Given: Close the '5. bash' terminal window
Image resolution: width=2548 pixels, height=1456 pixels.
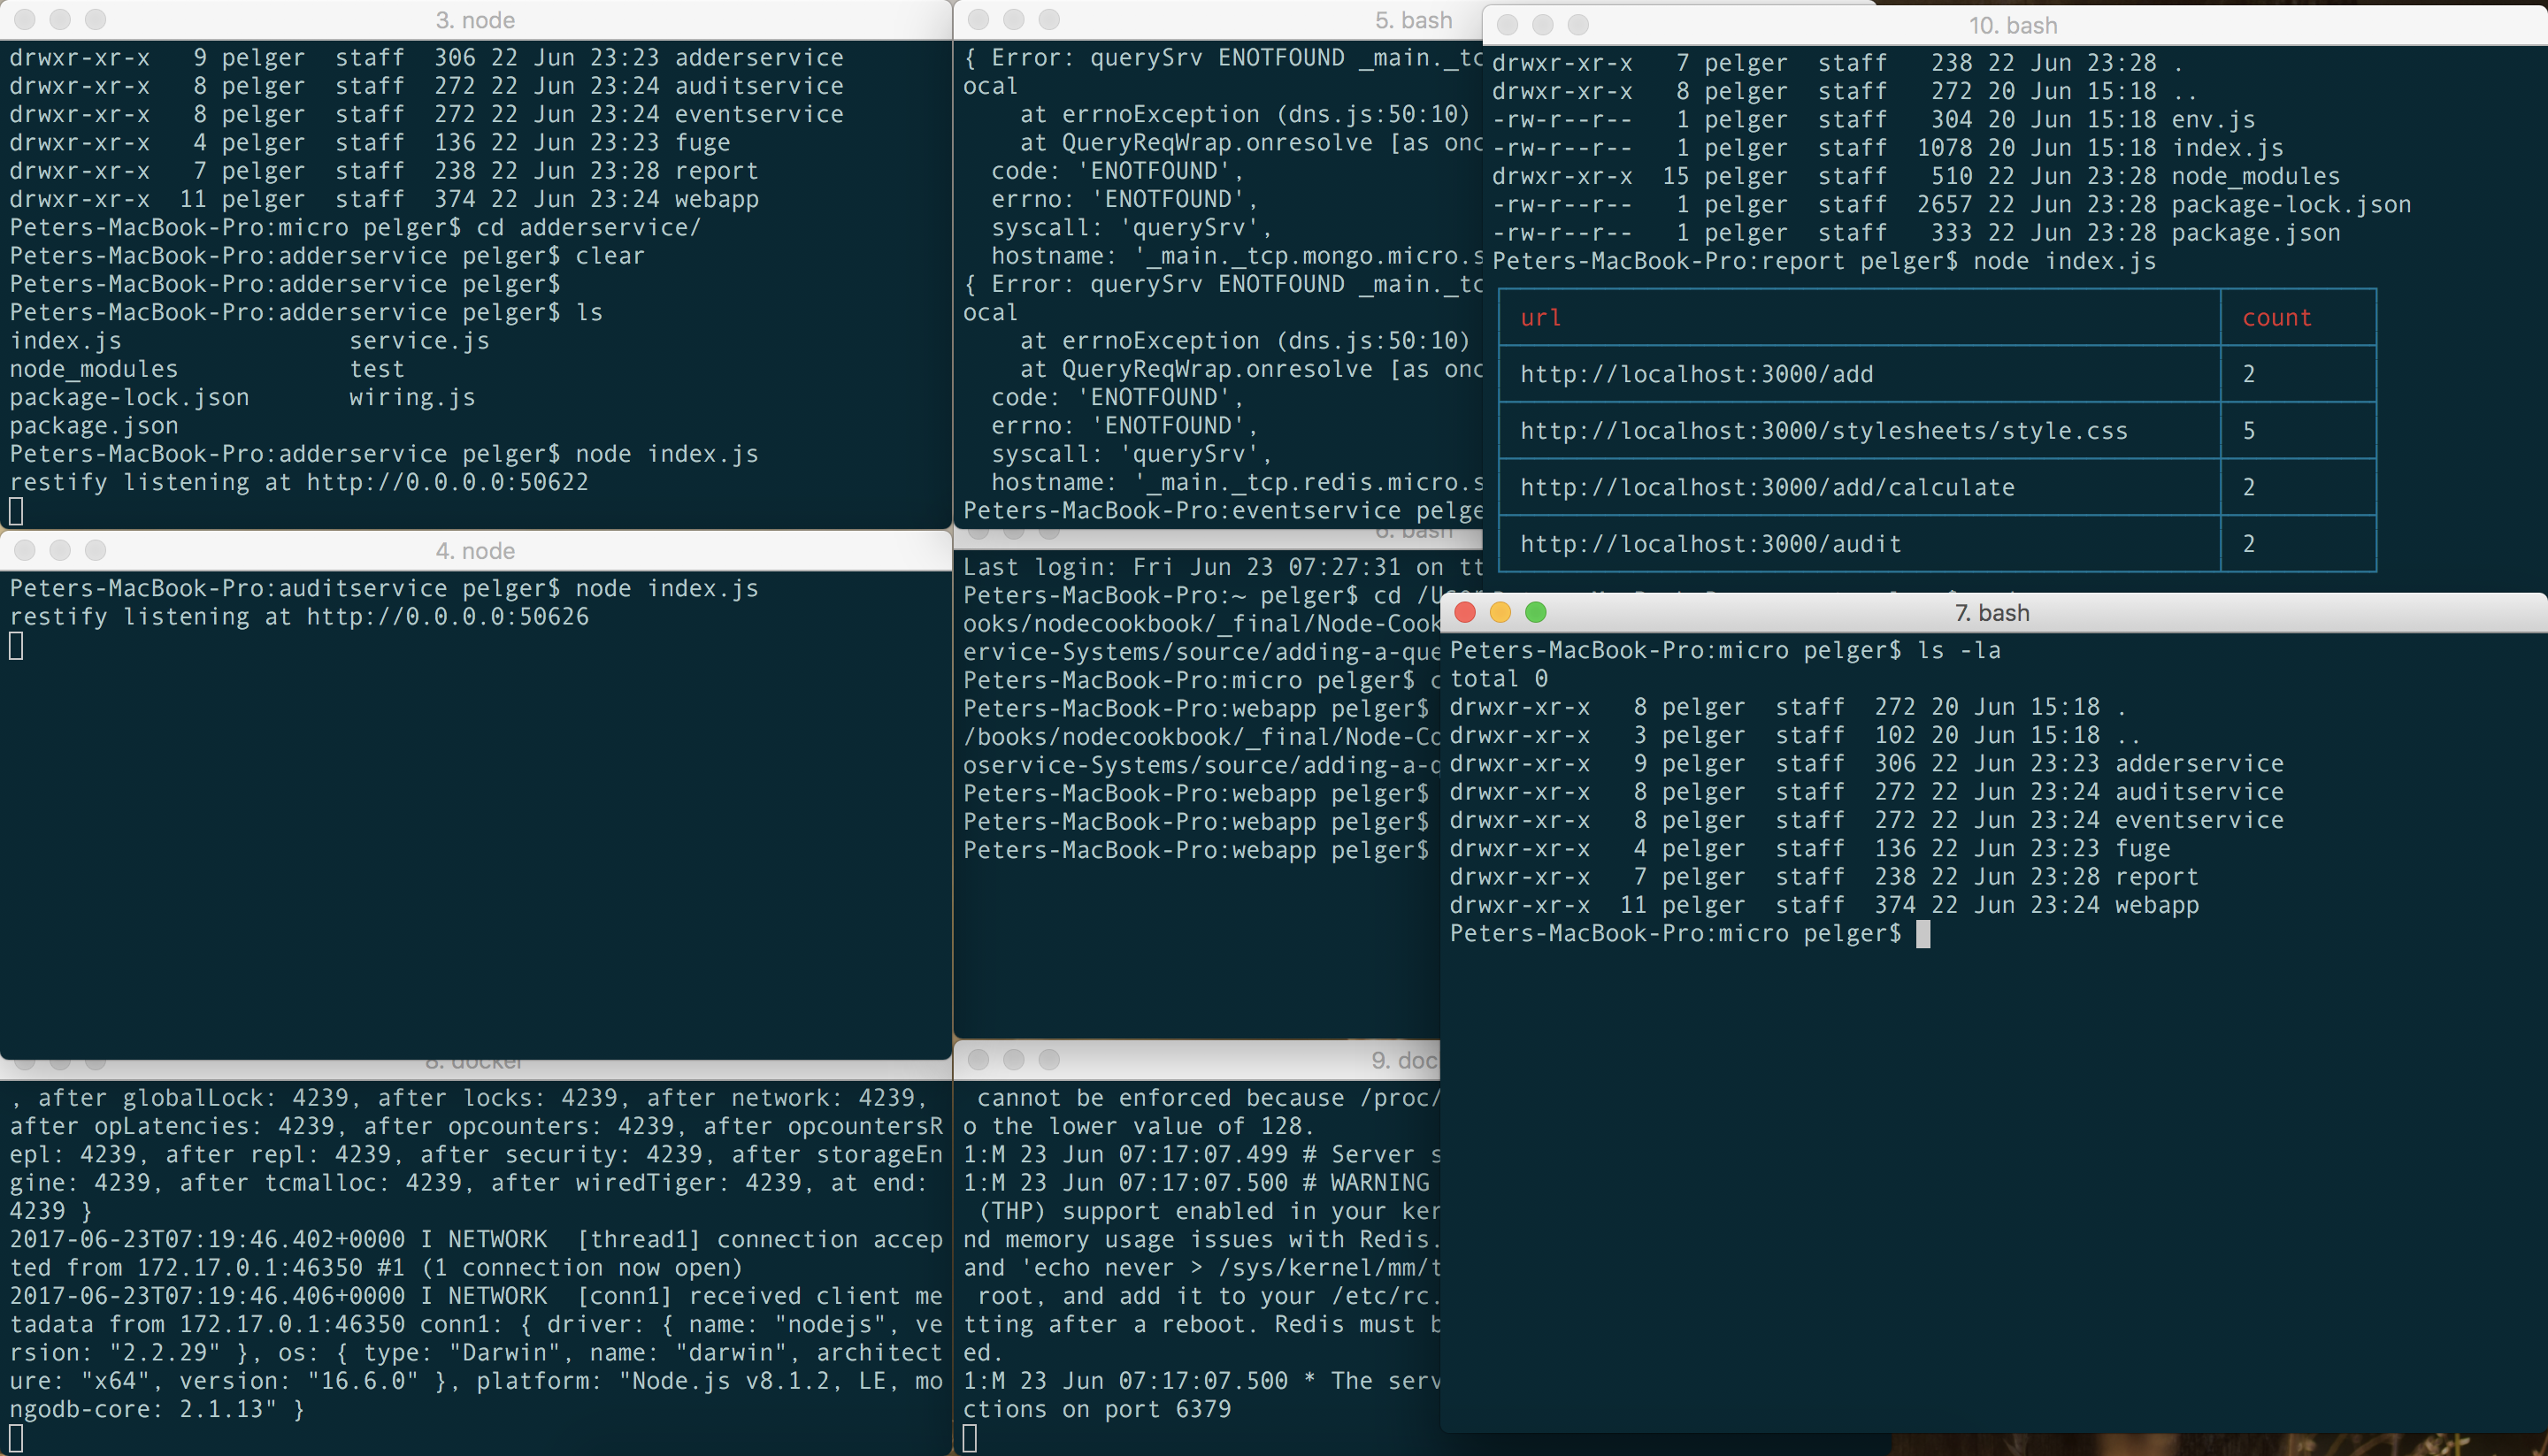Looking at the screenshot, I should point(979,19).
